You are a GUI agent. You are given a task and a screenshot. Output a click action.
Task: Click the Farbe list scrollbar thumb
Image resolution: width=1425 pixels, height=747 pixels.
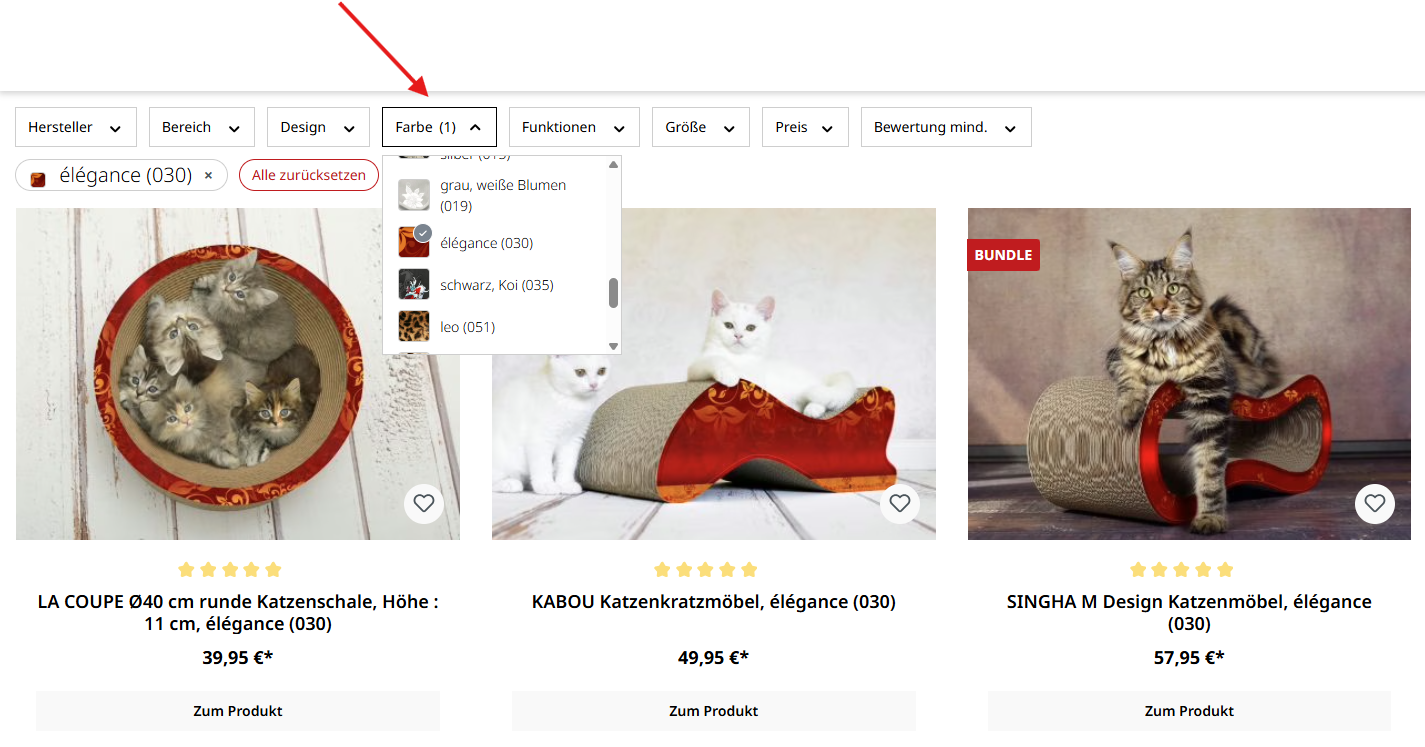tap(614, 293)
